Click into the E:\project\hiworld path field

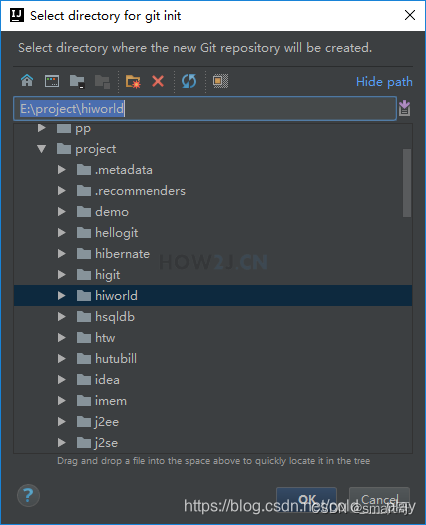[205, 108]
